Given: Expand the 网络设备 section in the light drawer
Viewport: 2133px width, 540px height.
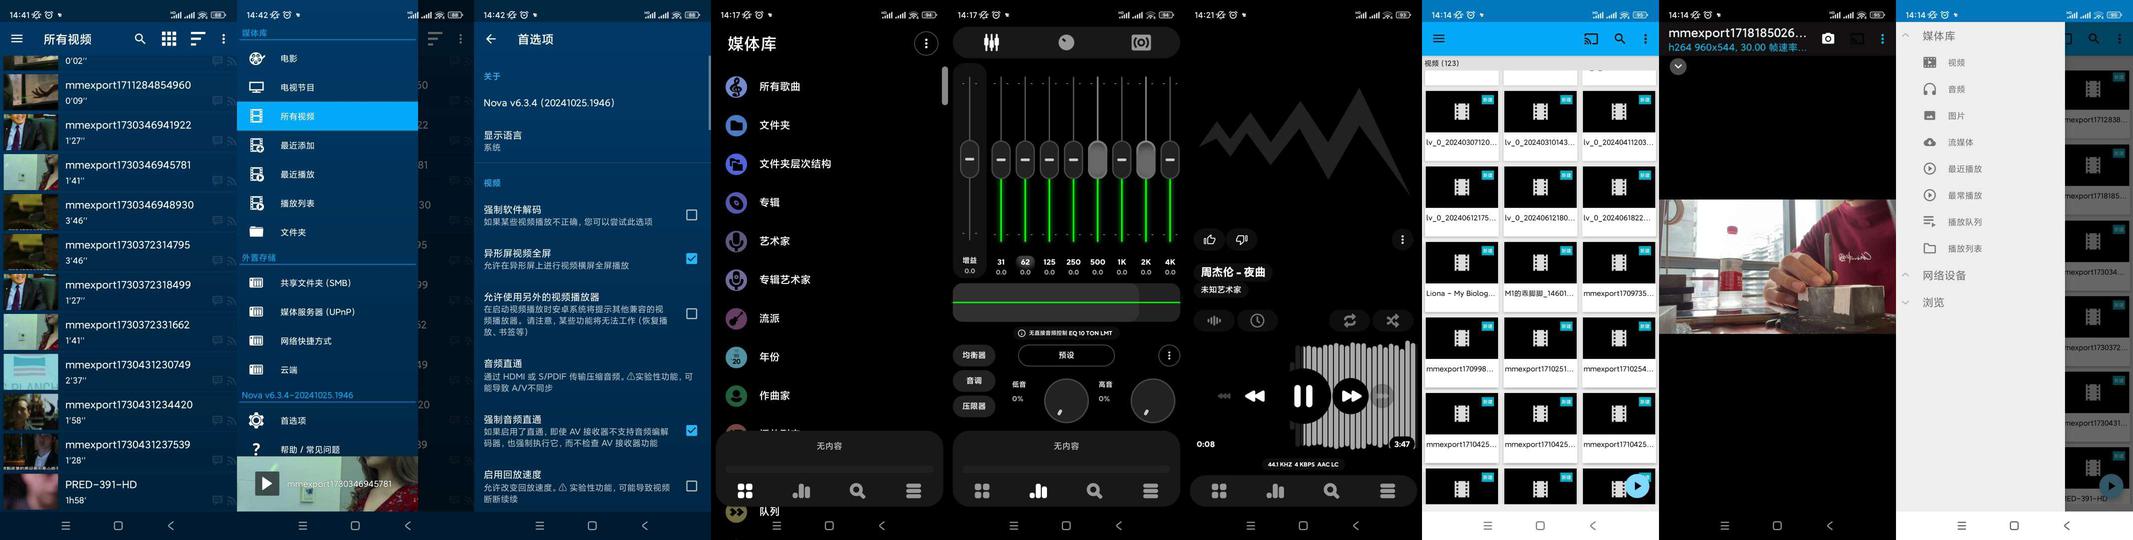Looking at the screenshot, I should coord(1905,276).
